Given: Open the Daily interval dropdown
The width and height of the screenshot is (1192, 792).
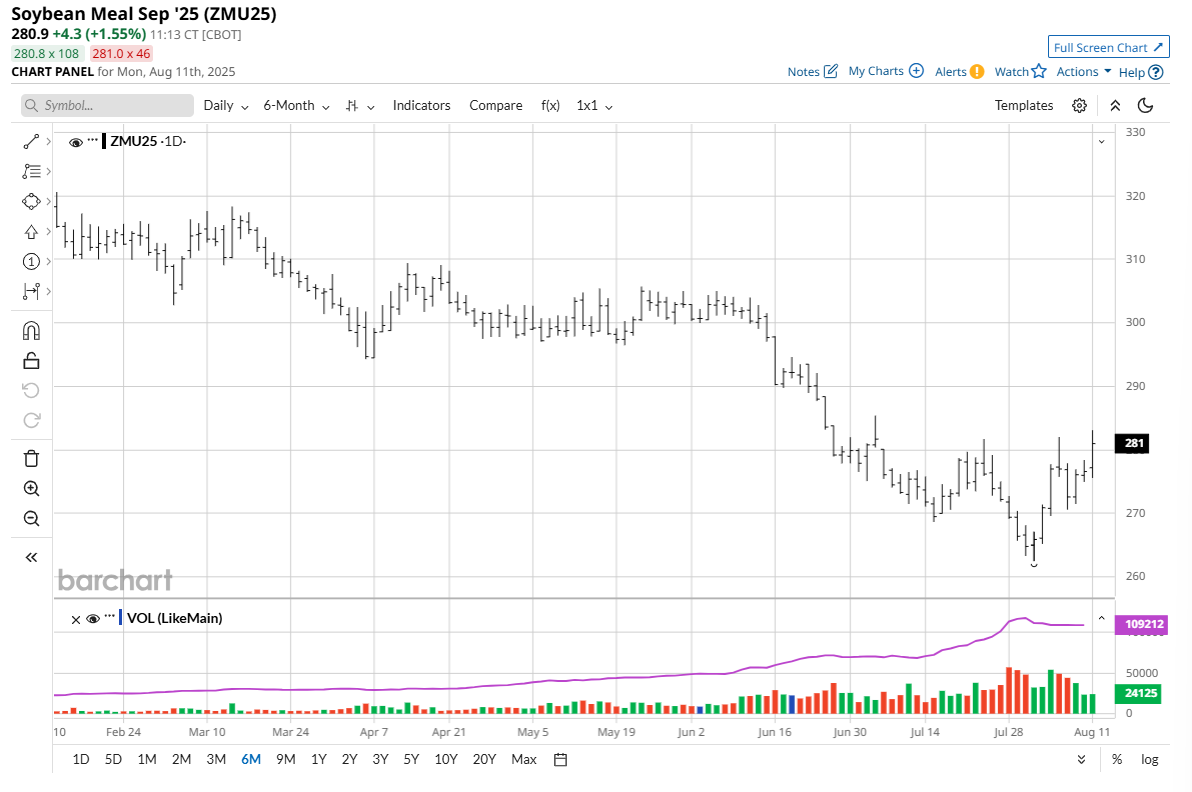Looking at the screenshot, I should [226, 106].
